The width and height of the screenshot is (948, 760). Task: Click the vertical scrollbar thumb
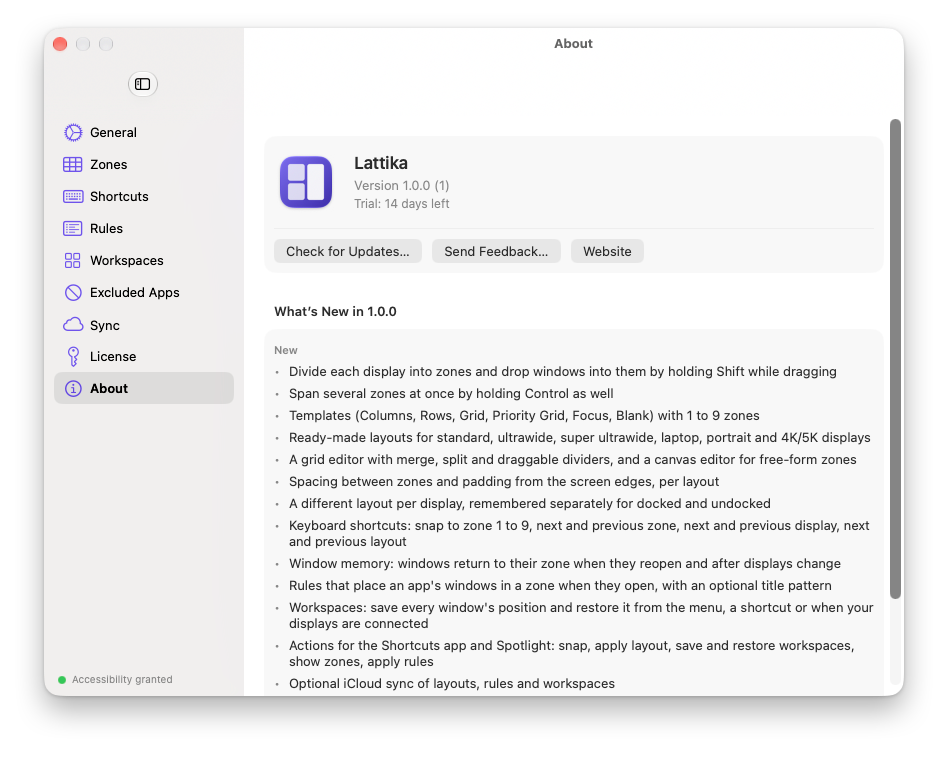coord(895,359)
